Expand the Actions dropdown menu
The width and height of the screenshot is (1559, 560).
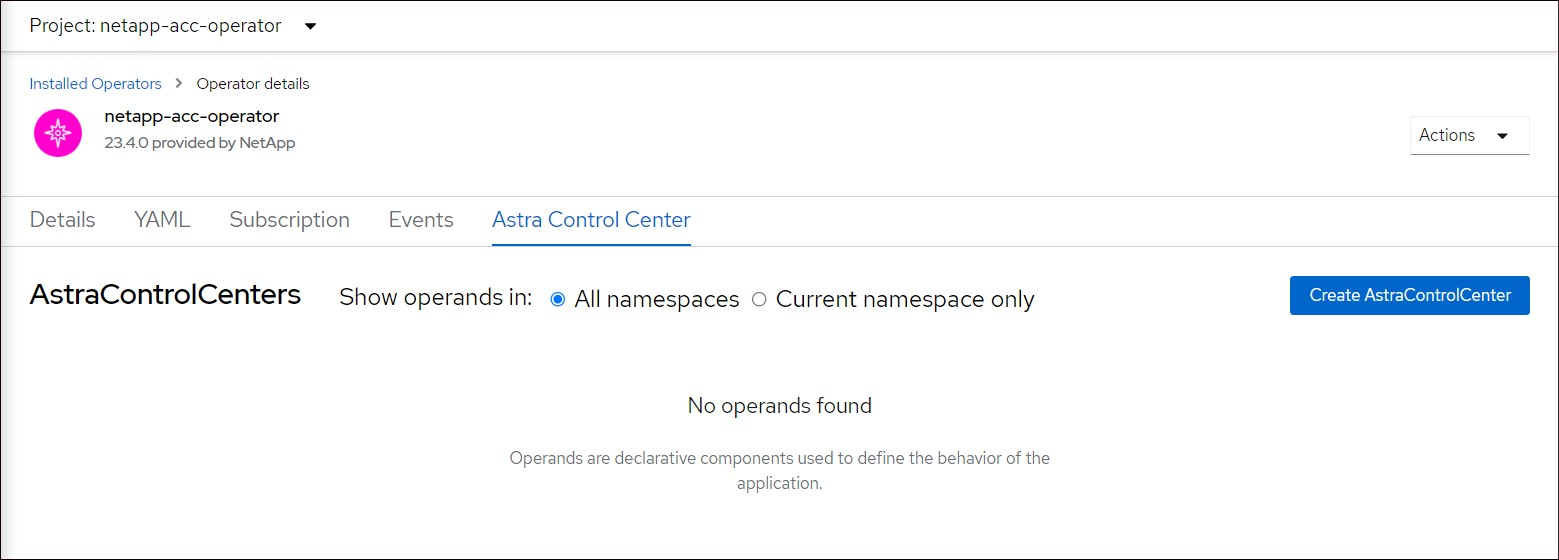[x=1469, y=136]
